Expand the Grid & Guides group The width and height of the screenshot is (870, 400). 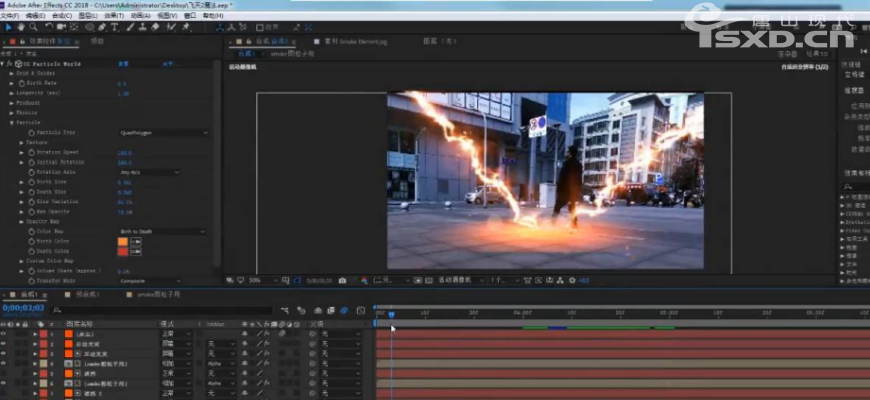12,73
